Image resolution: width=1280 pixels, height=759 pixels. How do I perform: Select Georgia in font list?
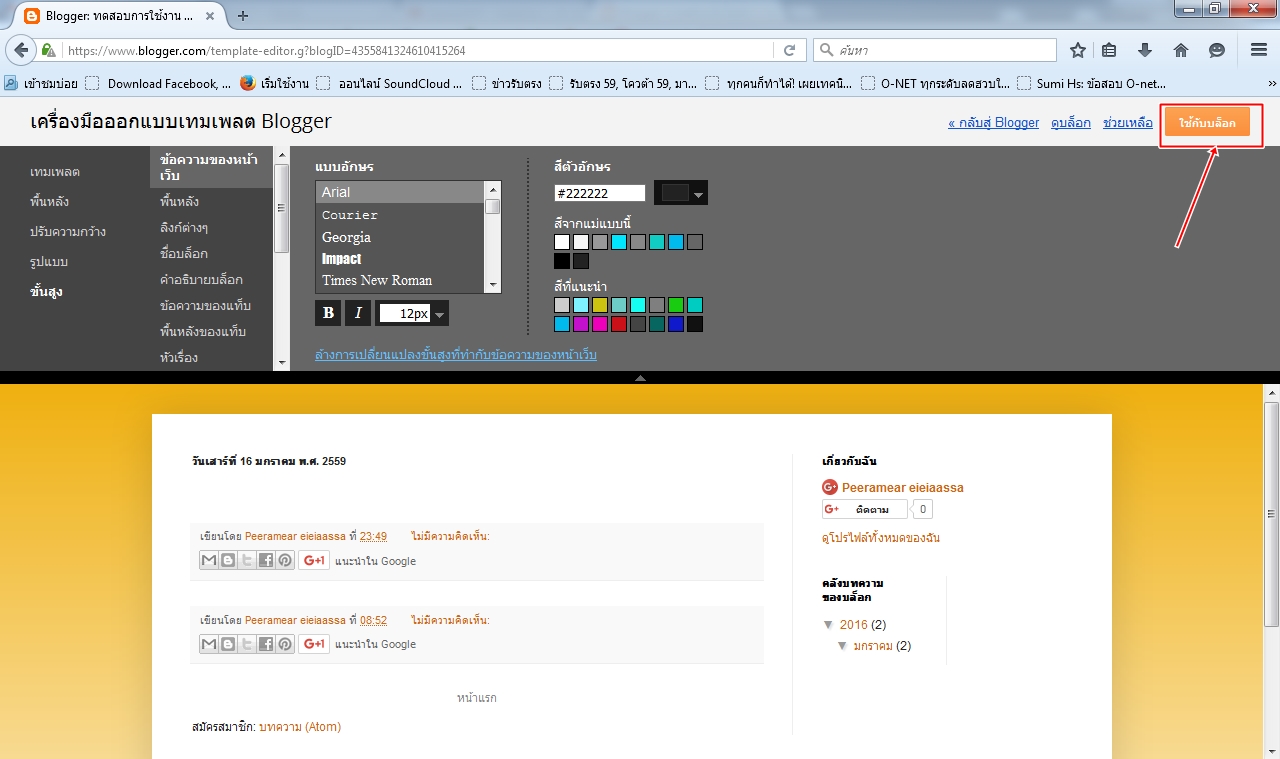[400, 237]
